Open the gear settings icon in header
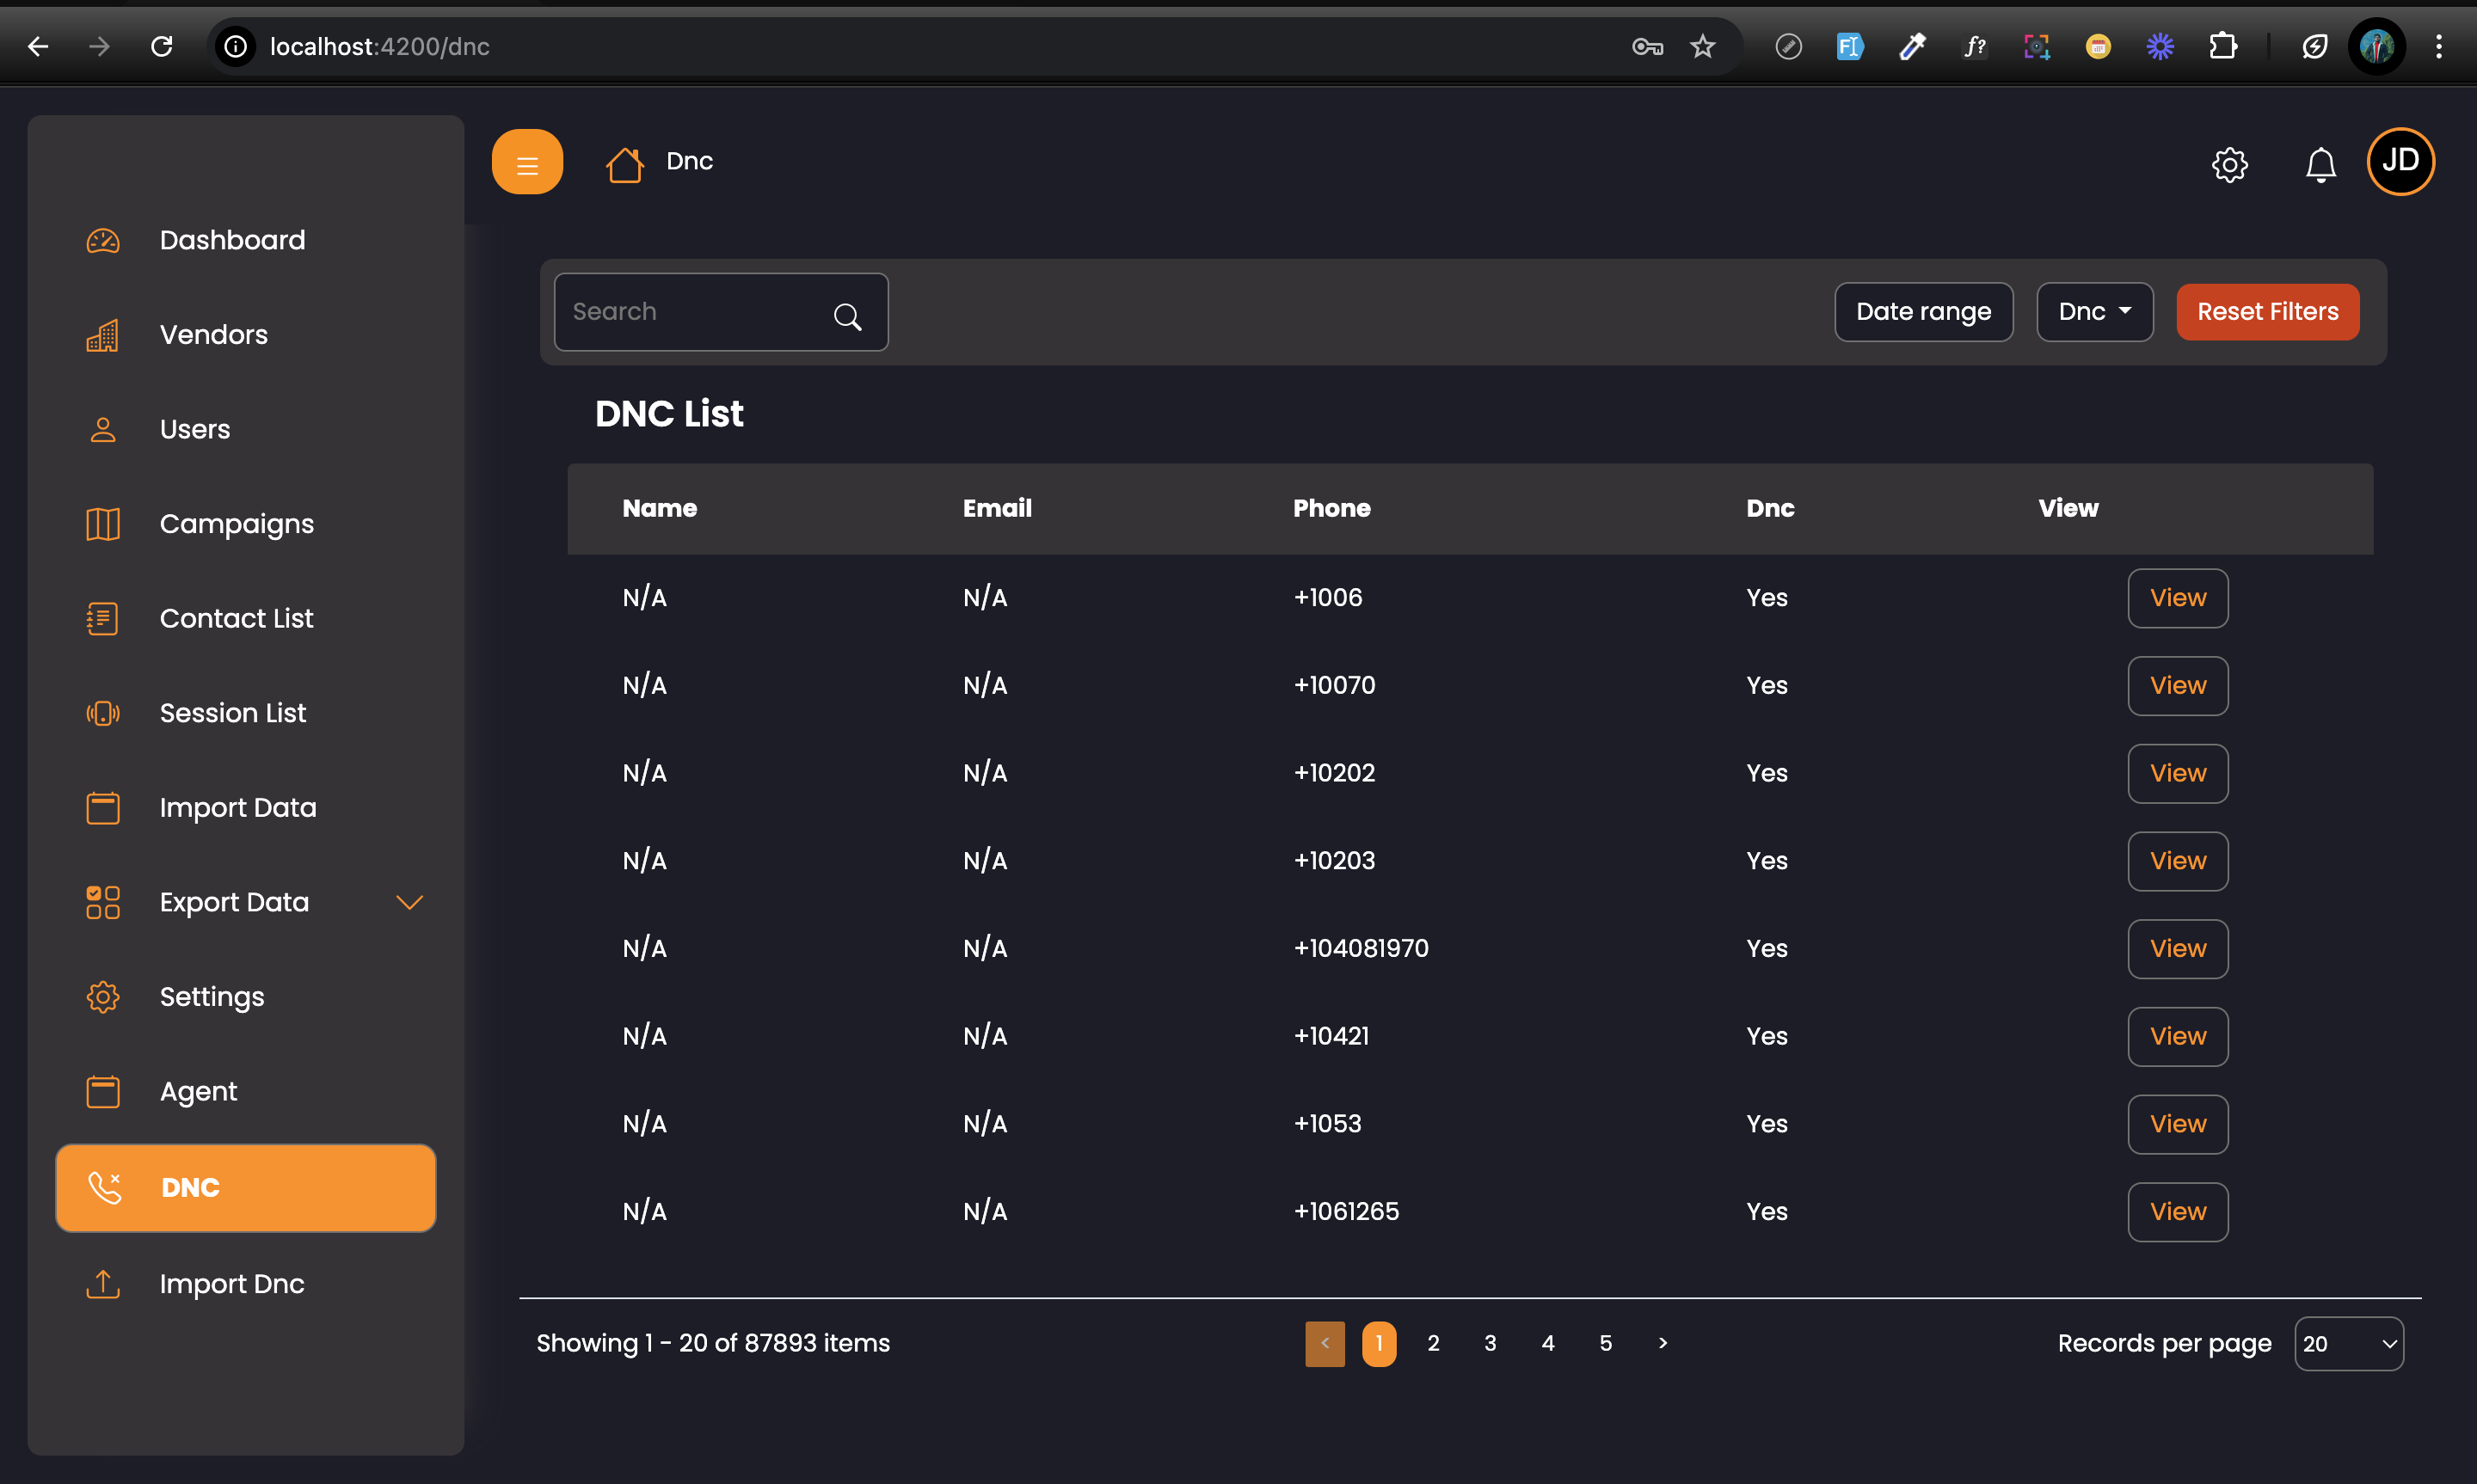Image resolution: width=2477 pixels, height=1484 pixels. pos(2229,164)
